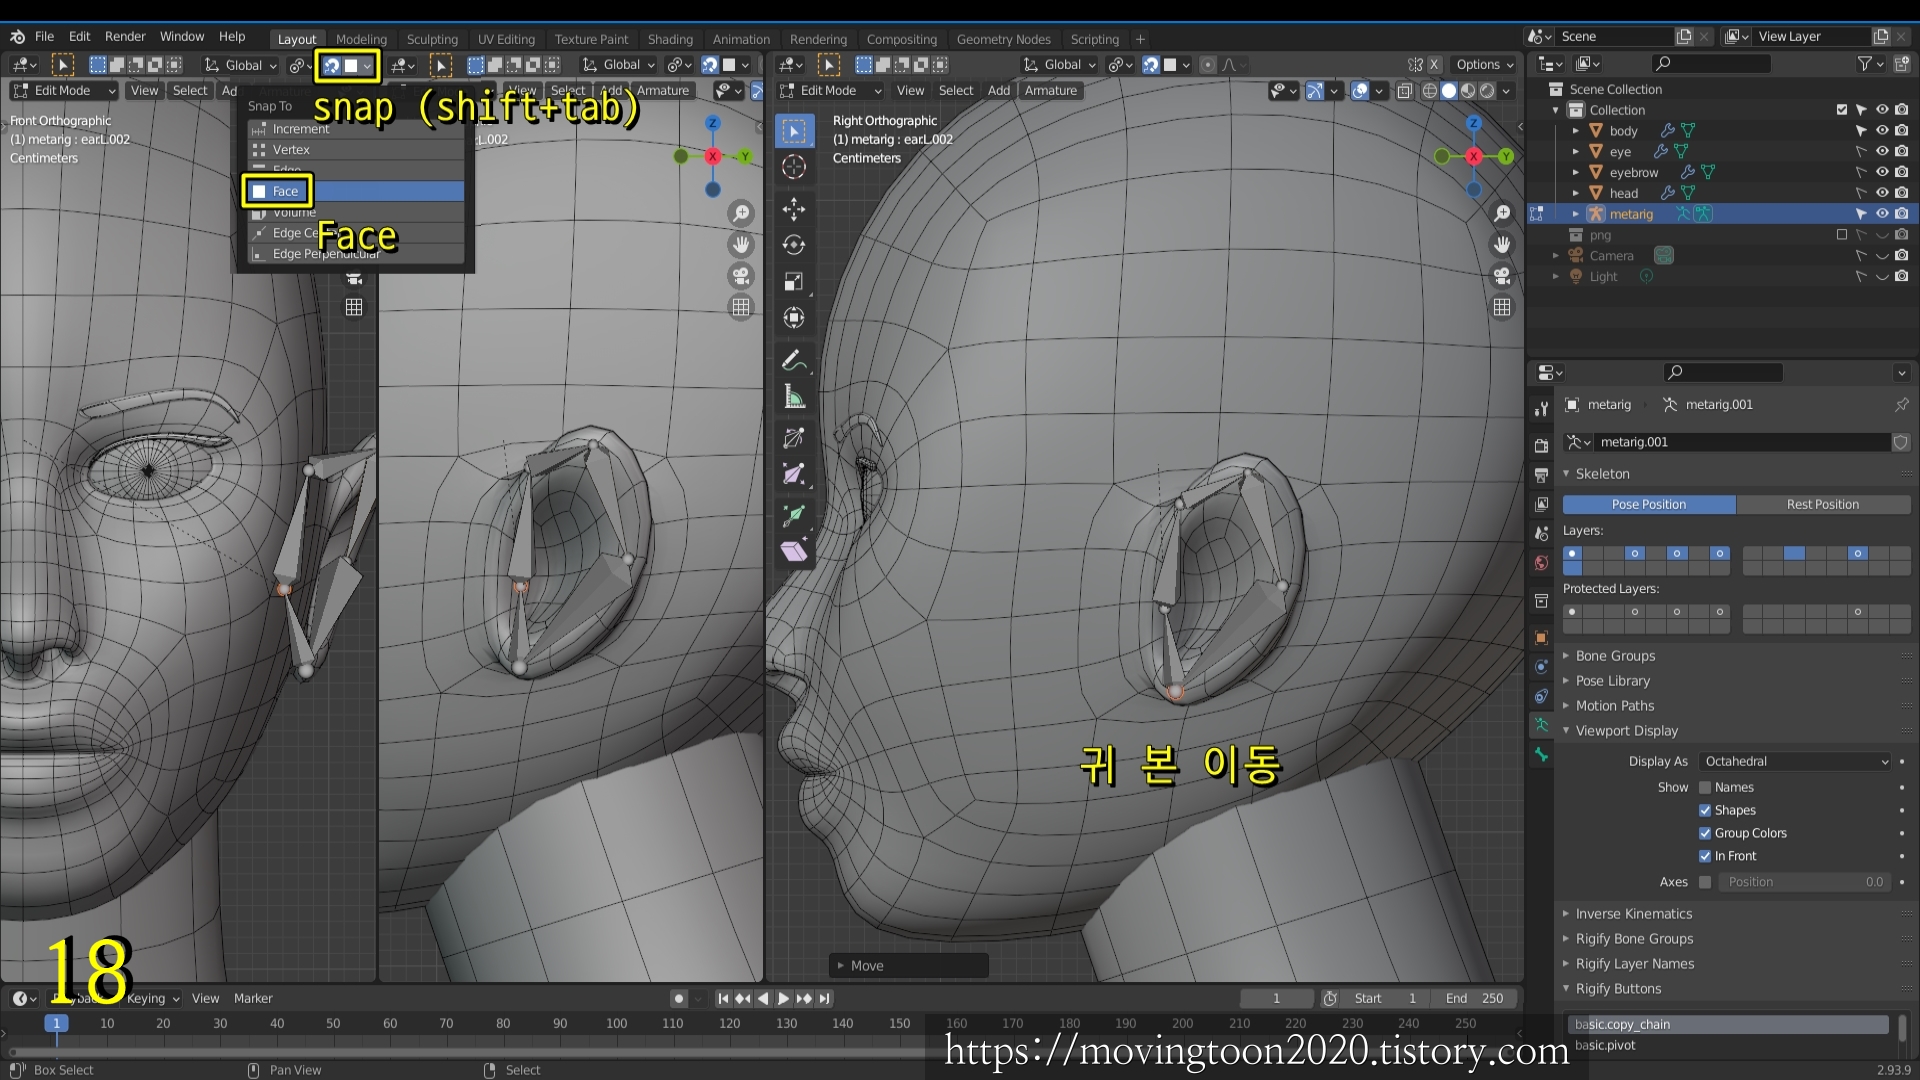
Task: Click the Pose Position button
Action: 1649,504
